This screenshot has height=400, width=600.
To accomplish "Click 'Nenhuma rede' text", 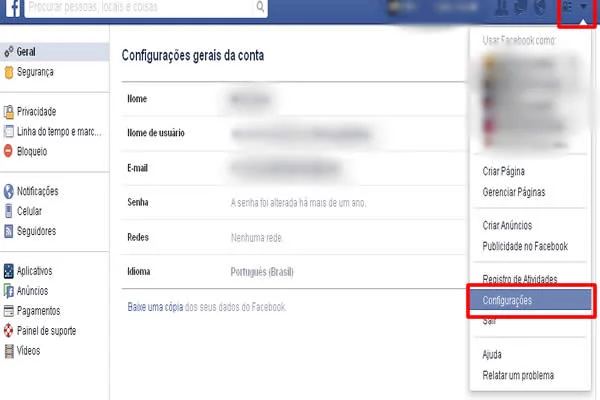I will click(x=256, y=238).
